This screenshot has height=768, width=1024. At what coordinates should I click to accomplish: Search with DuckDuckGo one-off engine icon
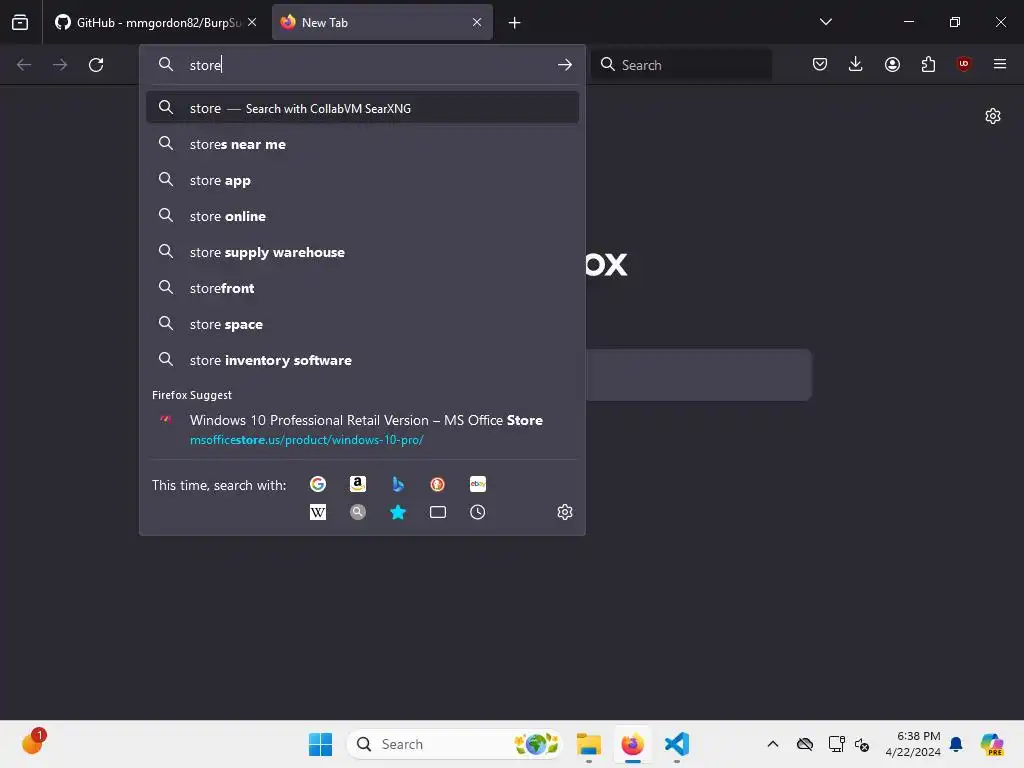[438, 484]
